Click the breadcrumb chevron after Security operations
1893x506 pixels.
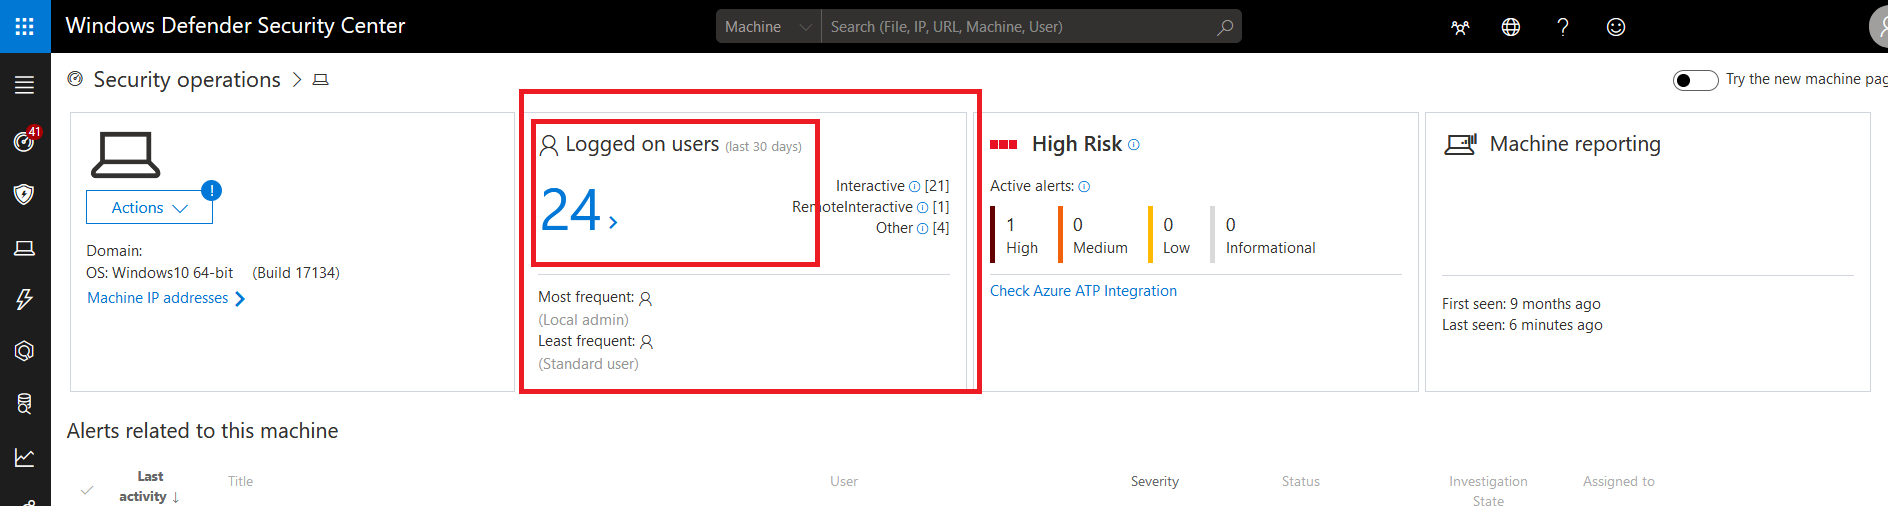(x=297, y=79)
